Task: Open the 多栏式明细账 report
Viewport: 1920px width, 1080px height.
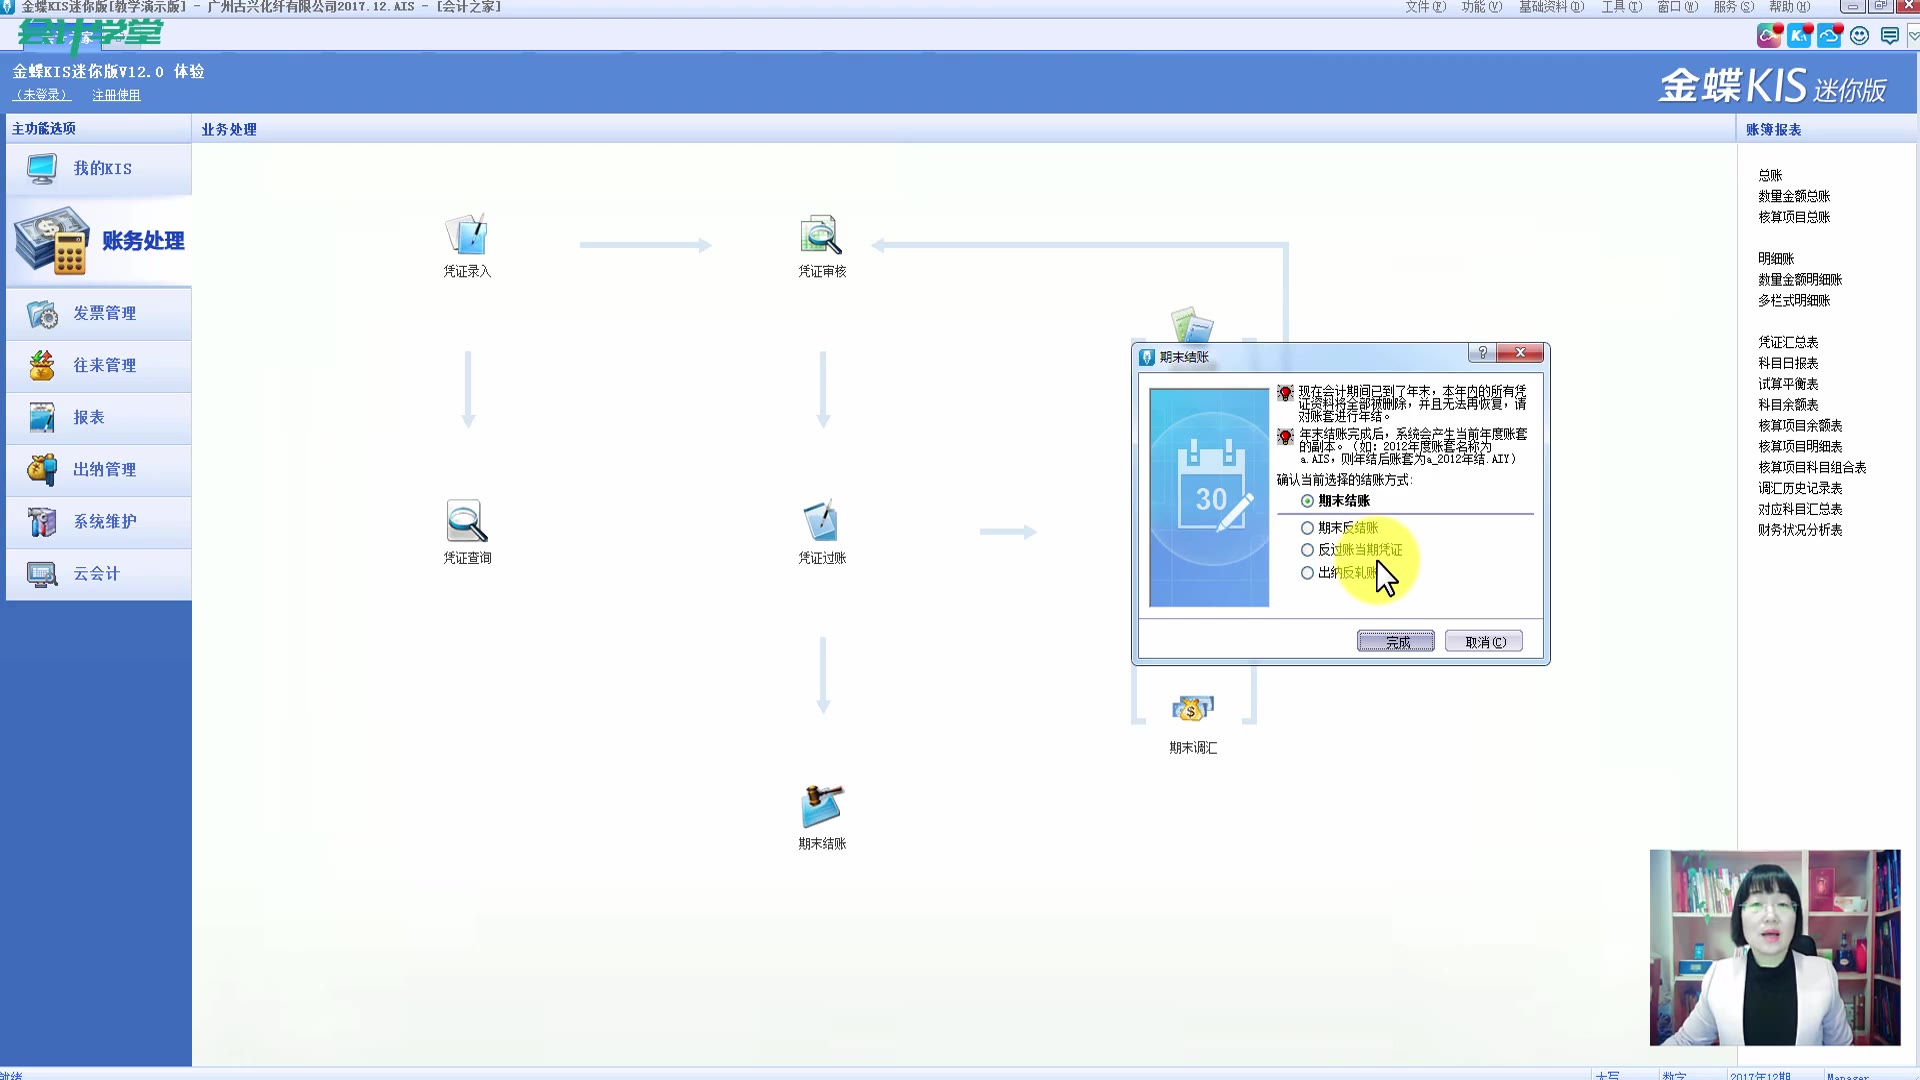Action: tap(1794, 301)
